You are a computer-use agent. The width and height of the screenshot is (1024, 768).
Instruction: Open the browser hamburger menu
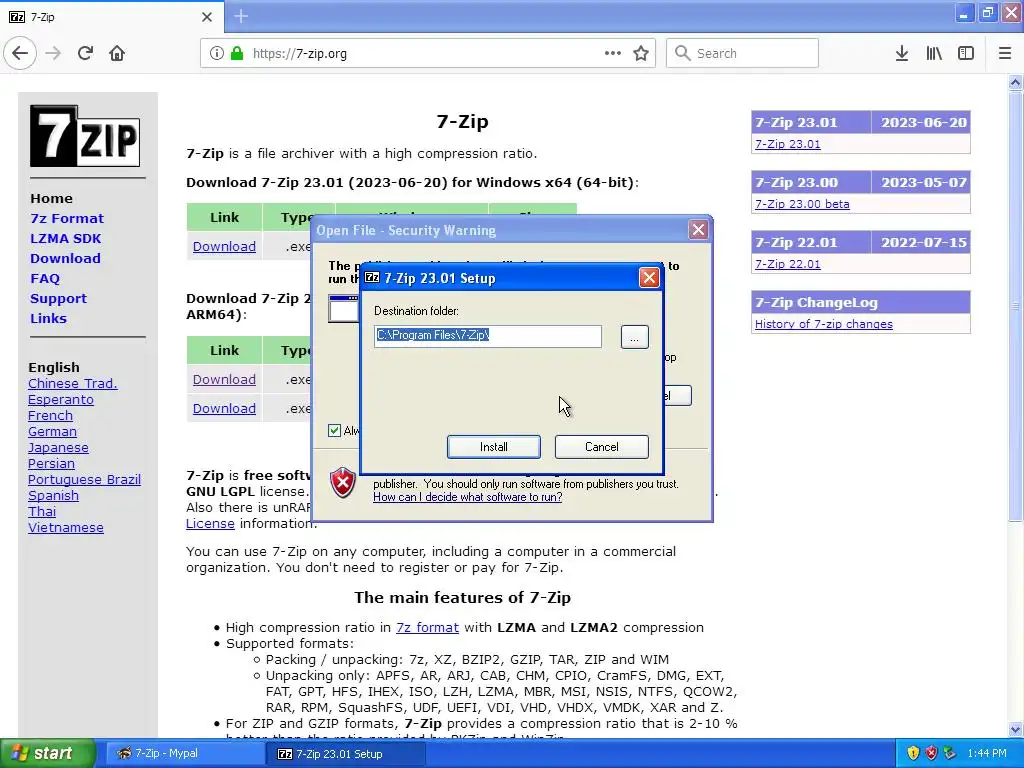1005,53
